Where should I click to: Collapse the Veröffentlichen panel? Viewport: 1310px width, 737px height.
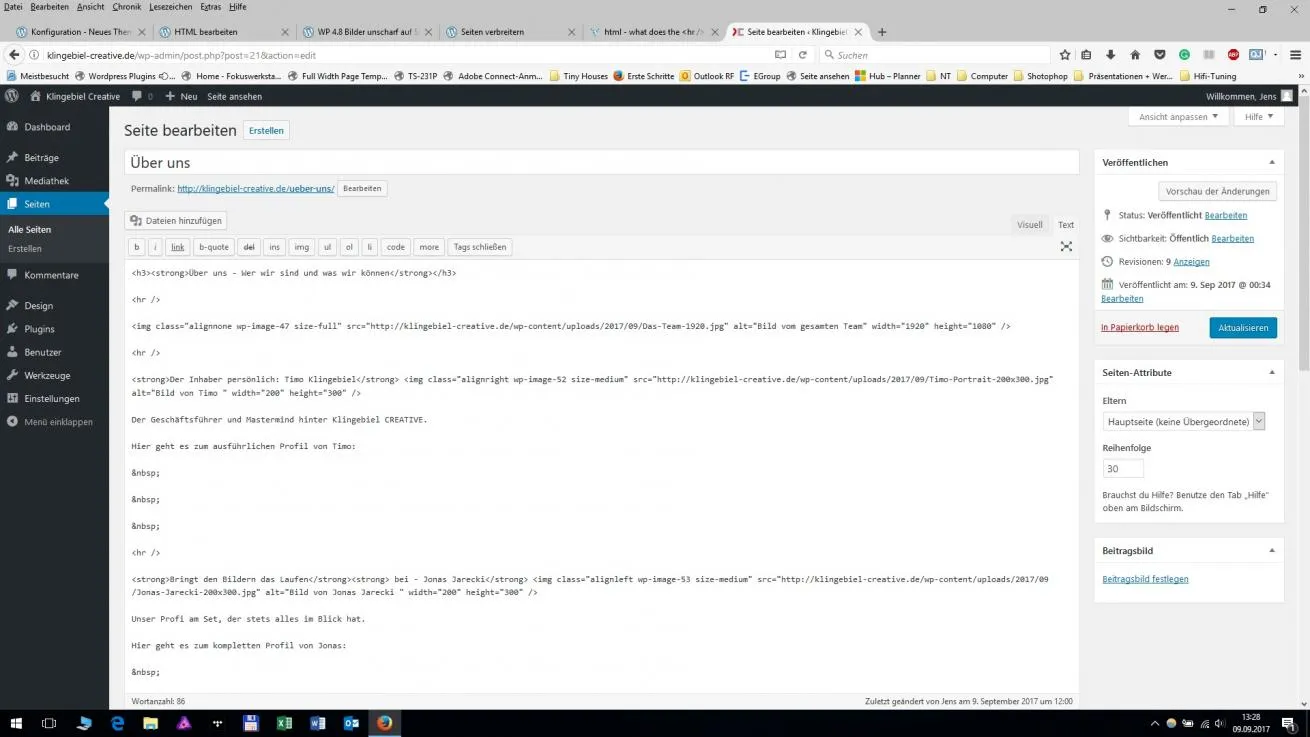pos(1272,162)
